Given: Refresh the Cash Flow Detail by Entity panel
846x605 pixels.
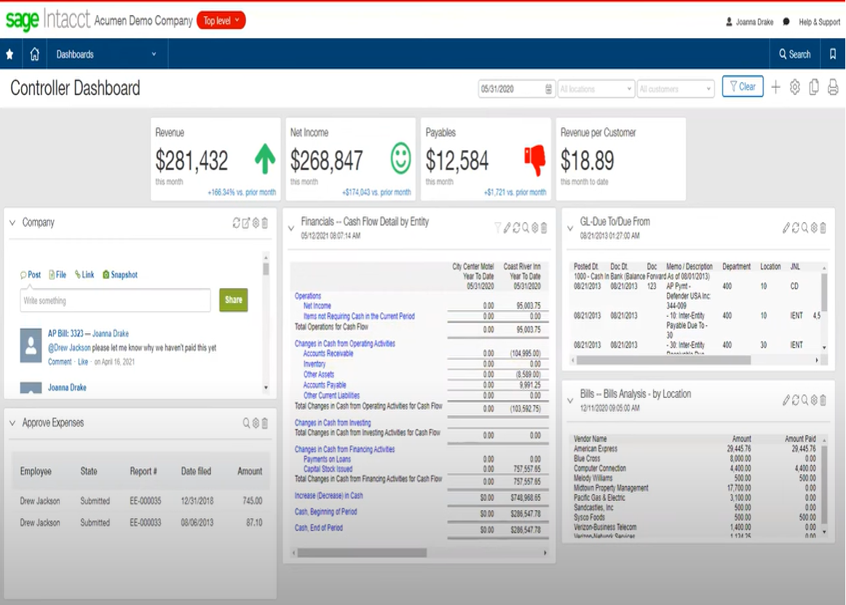Looking at the screenshot, I should 516,228.
